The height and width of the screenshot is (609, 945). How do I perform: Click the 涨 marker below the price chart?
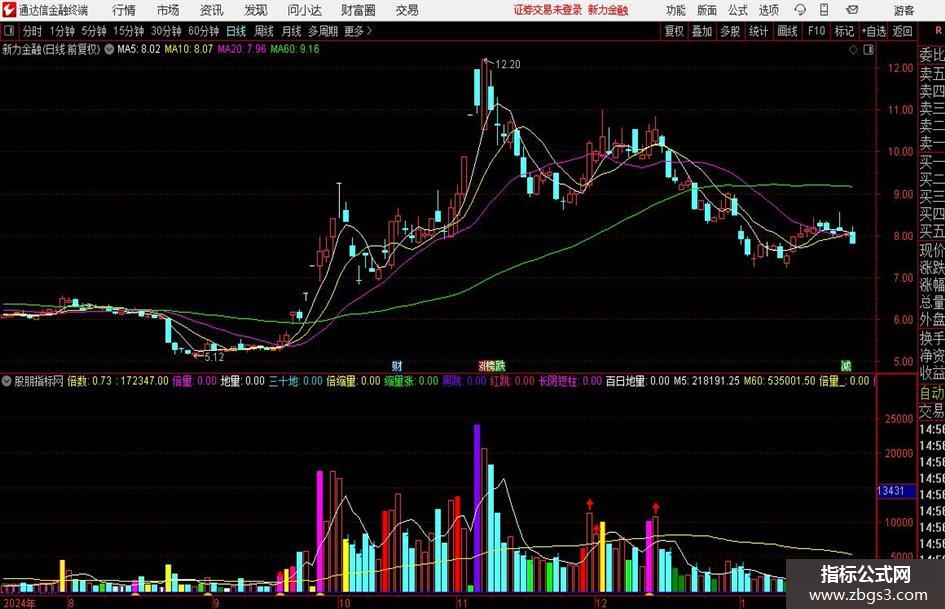pyautogui.click(x=483, y=365)
